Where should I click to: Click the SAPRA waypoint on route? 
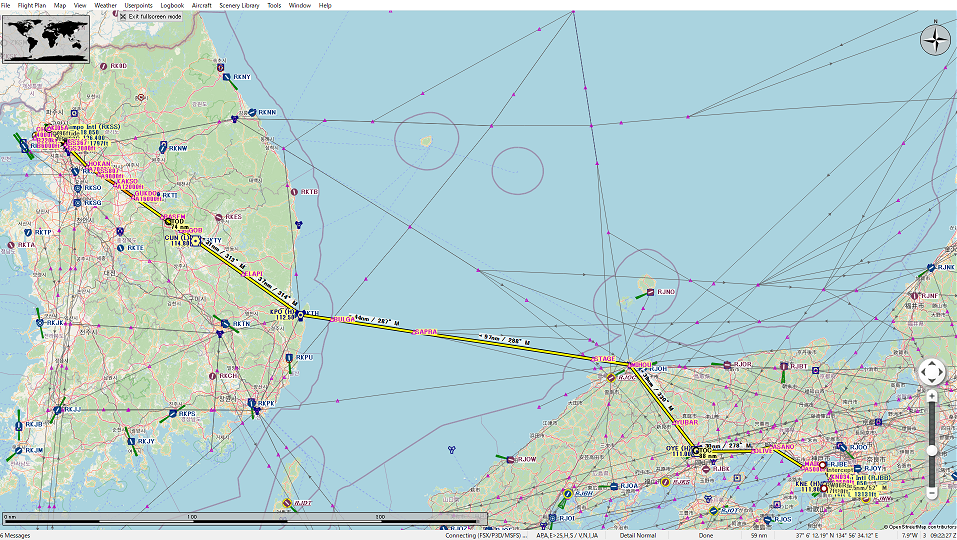pyautogui.click(x=426, y=331)
